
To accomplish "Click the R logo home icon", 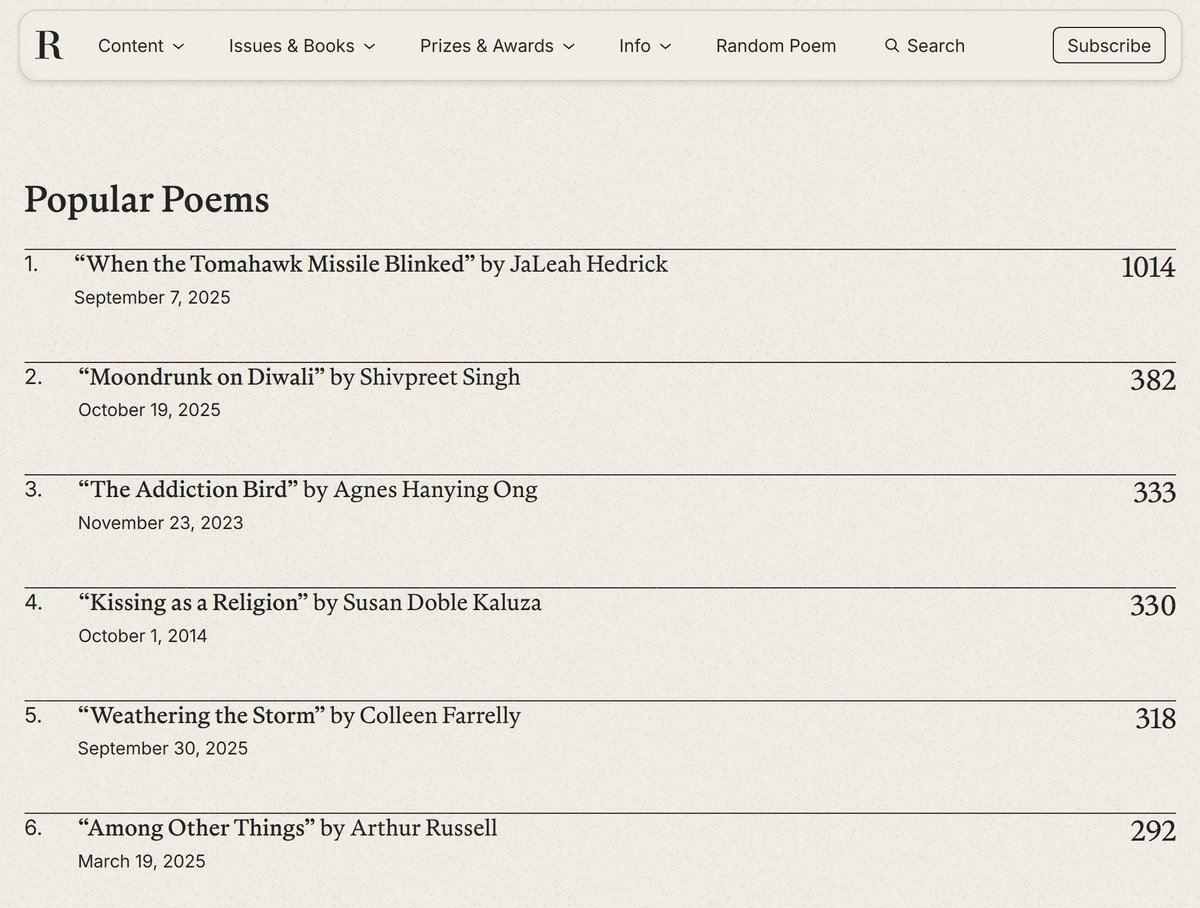I will click(48, 45).
